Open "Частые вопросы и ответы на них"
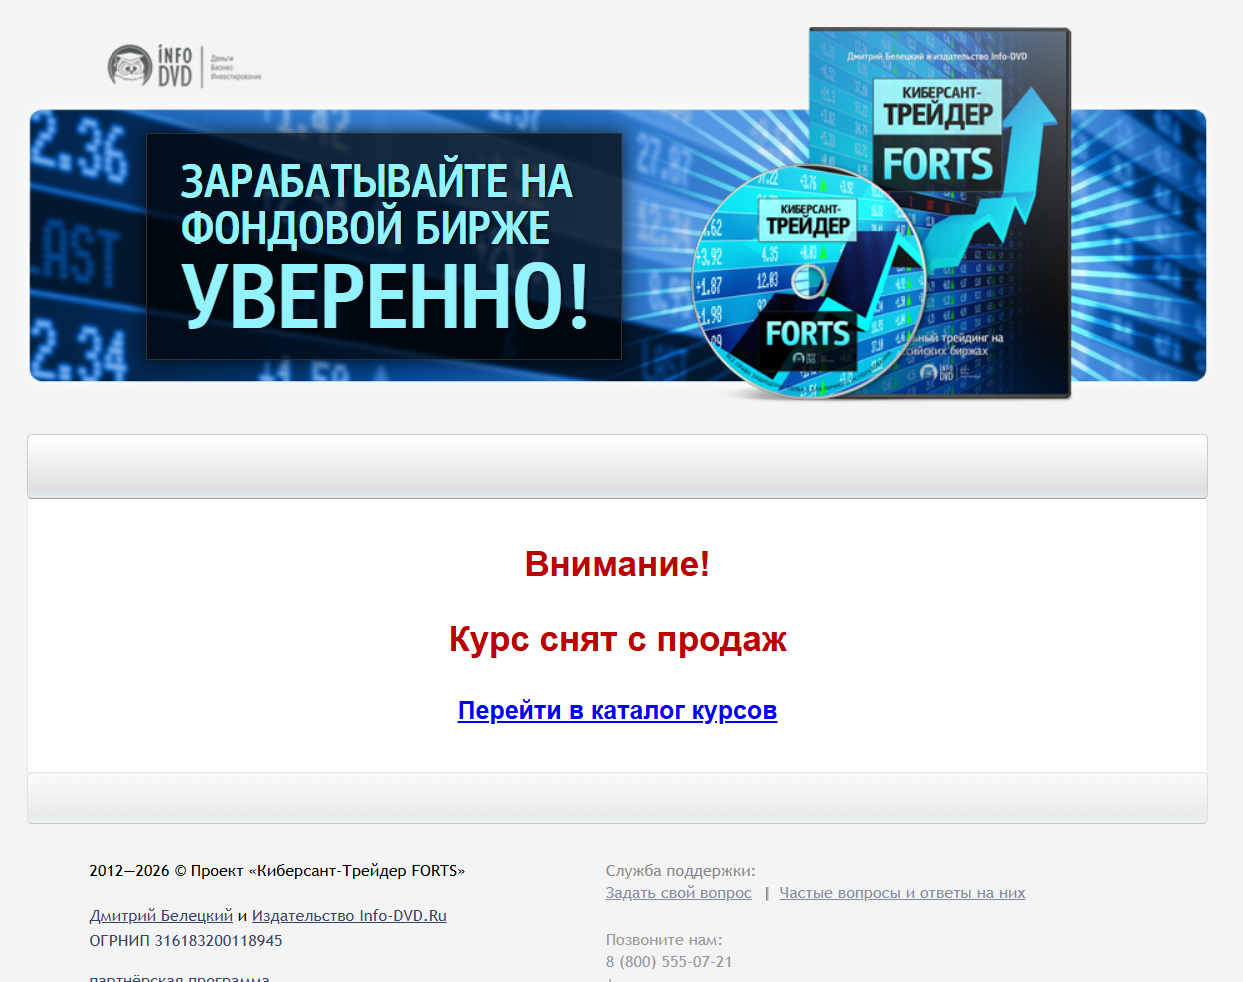The image size is (1243, 982). click(902, 892)
